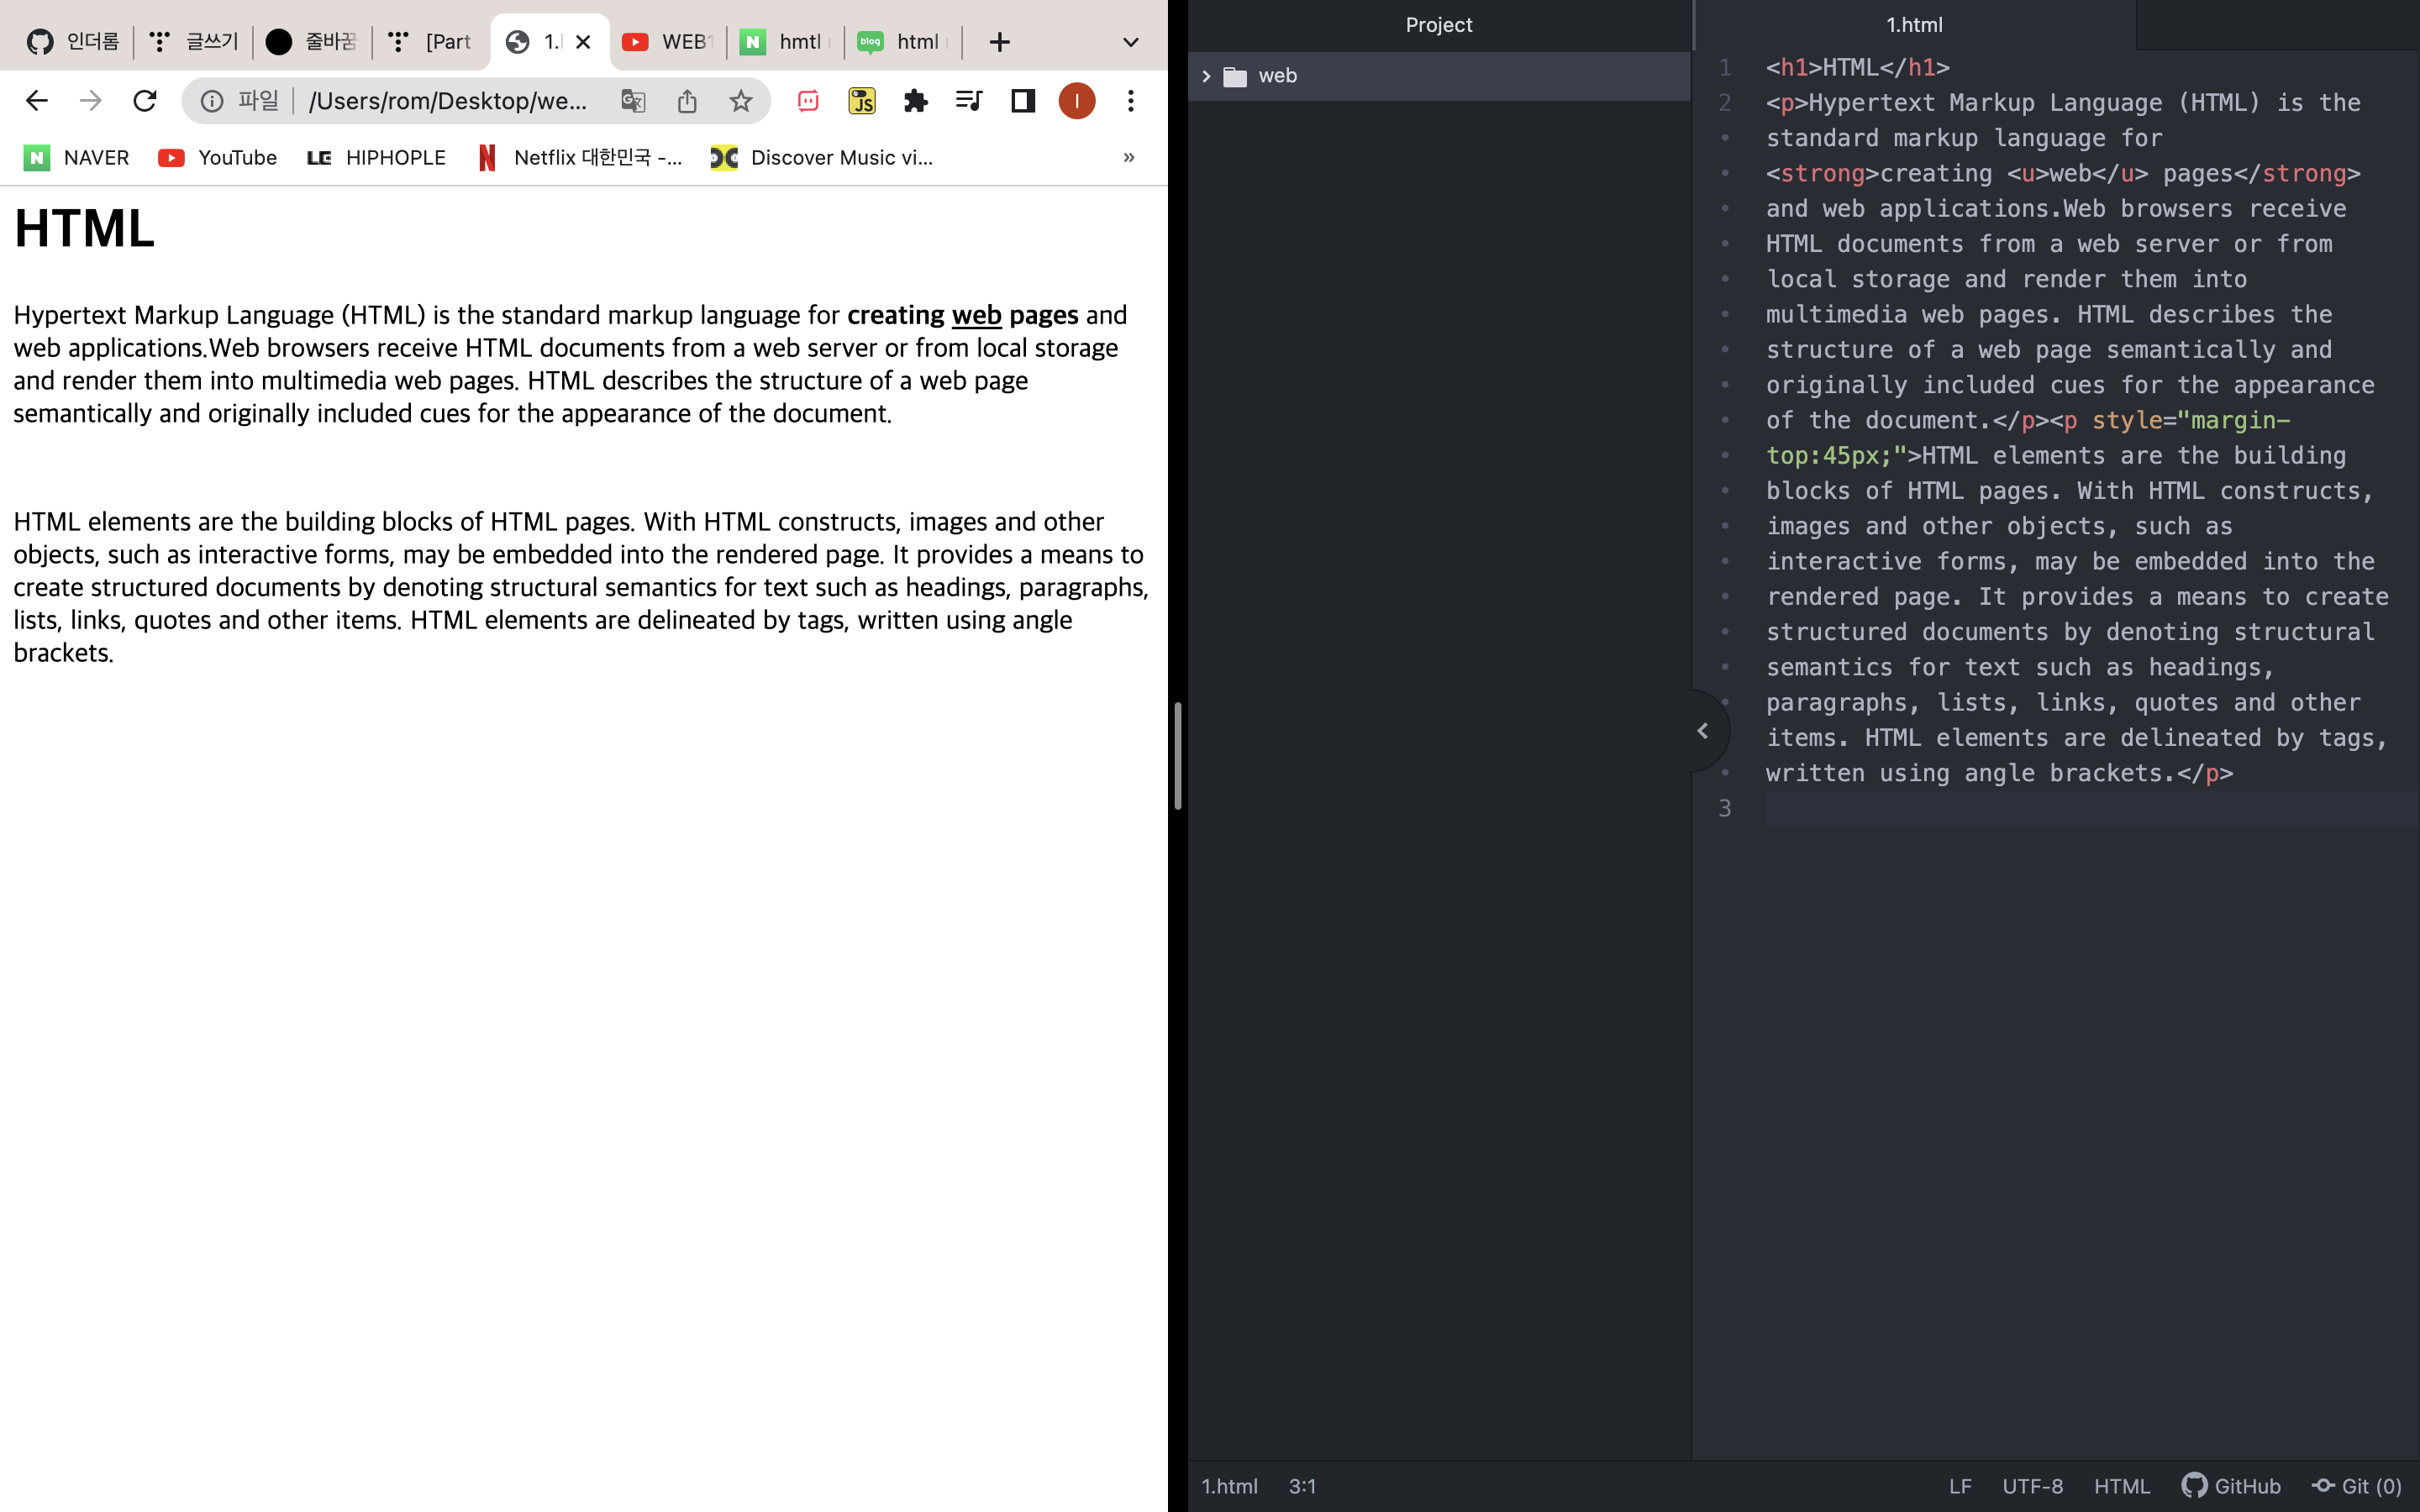This screenshot has height=1512, width=2420.
Task: Collapse the tree view with arrow handle
Action: click(1702, 731)
